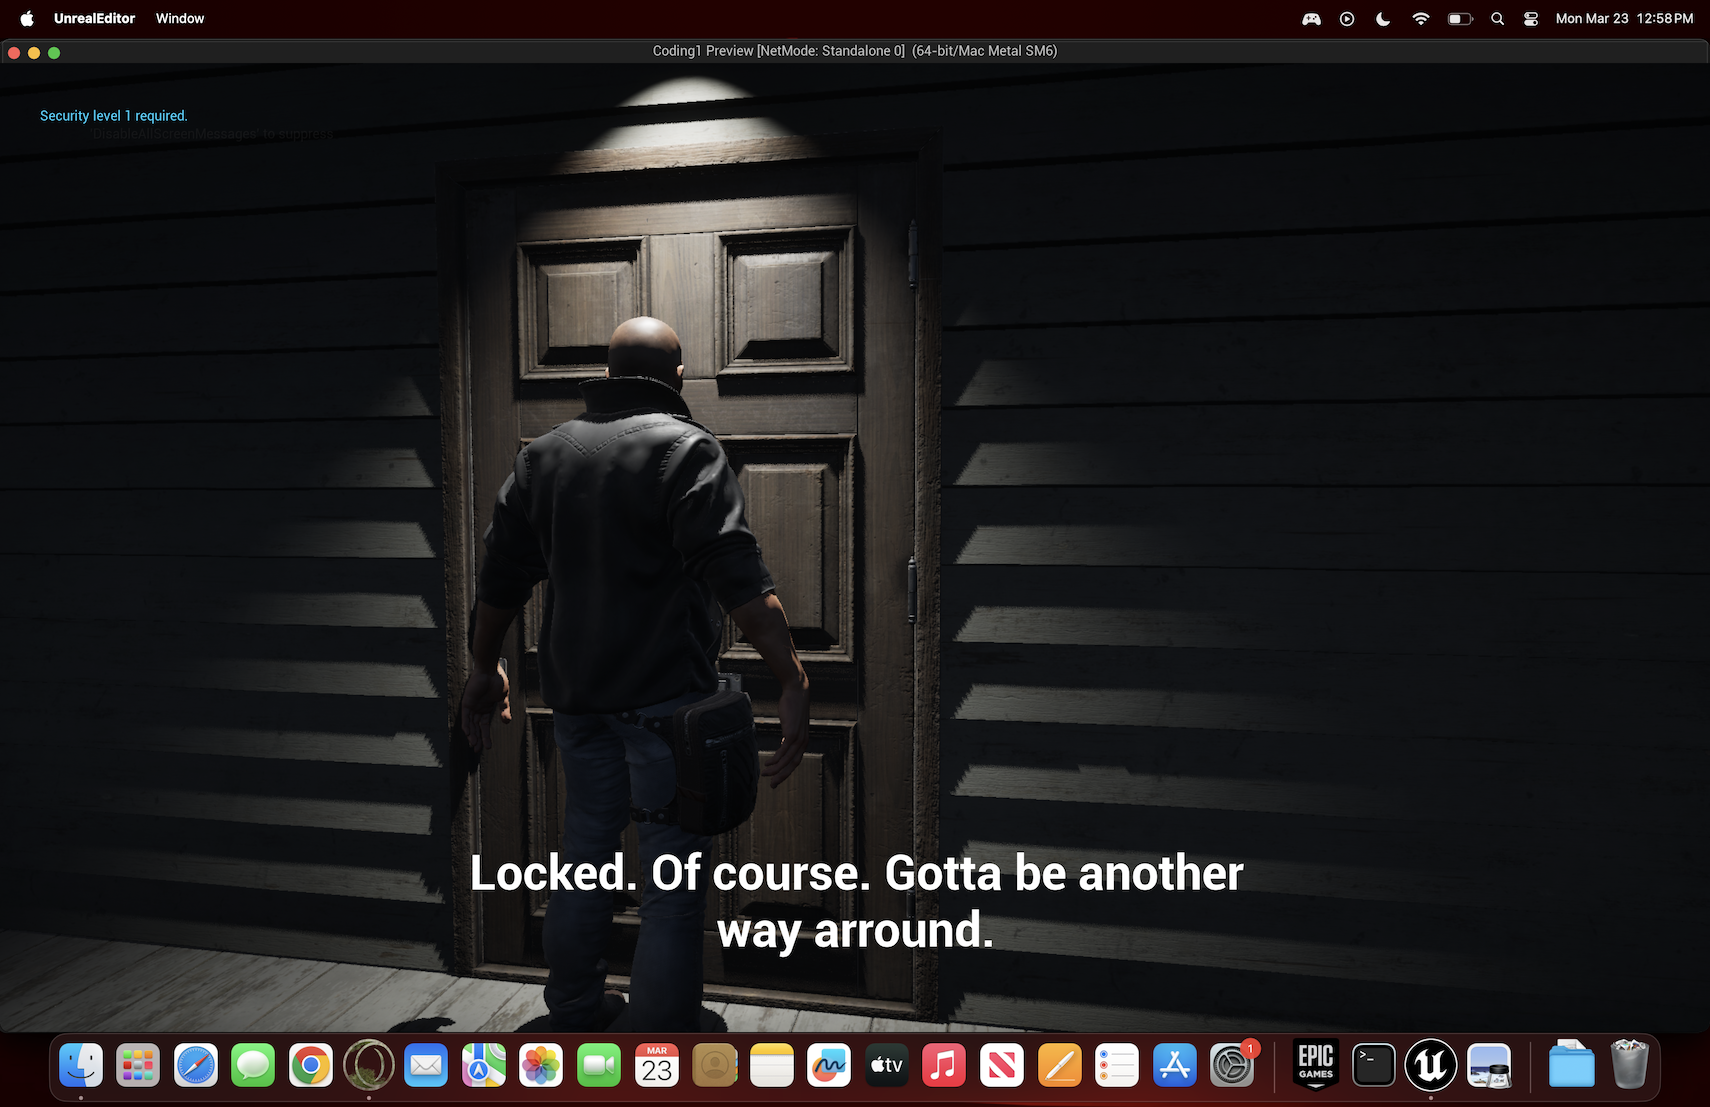Viewport: 1710px width, 1107px height.
Task: Open the Apple menu
Action: click(27, 18)
